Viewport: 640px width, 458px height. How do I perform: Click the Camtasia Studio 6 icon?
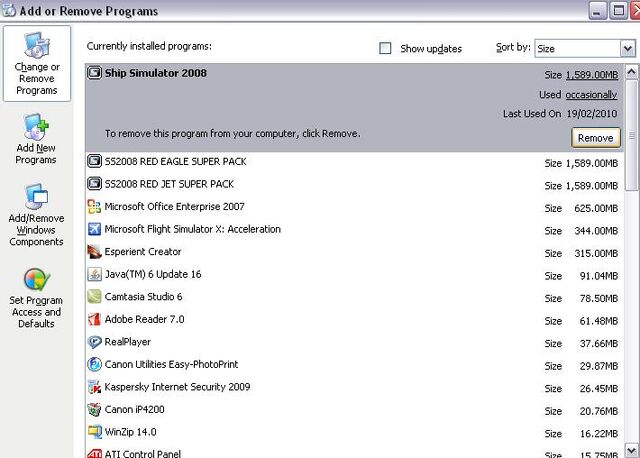coord(94,296)
